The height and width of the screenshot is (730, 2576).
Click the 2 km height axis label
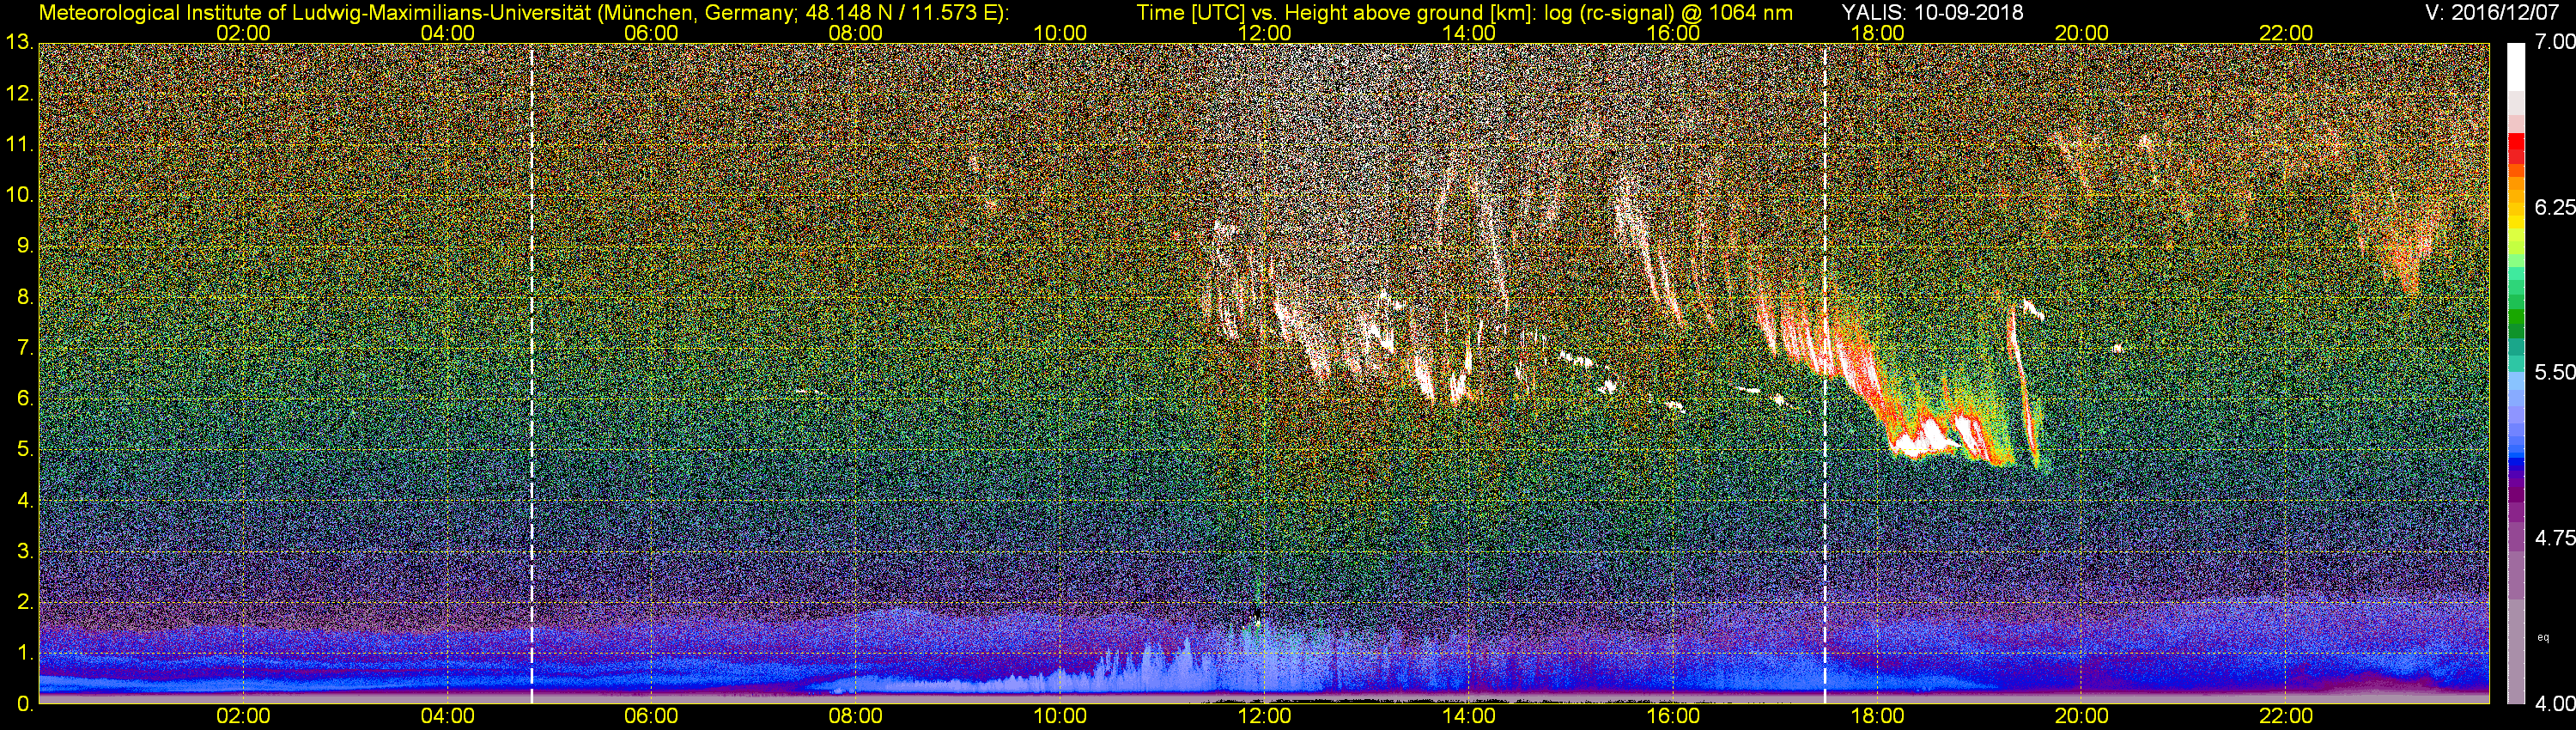pos(24,602)
